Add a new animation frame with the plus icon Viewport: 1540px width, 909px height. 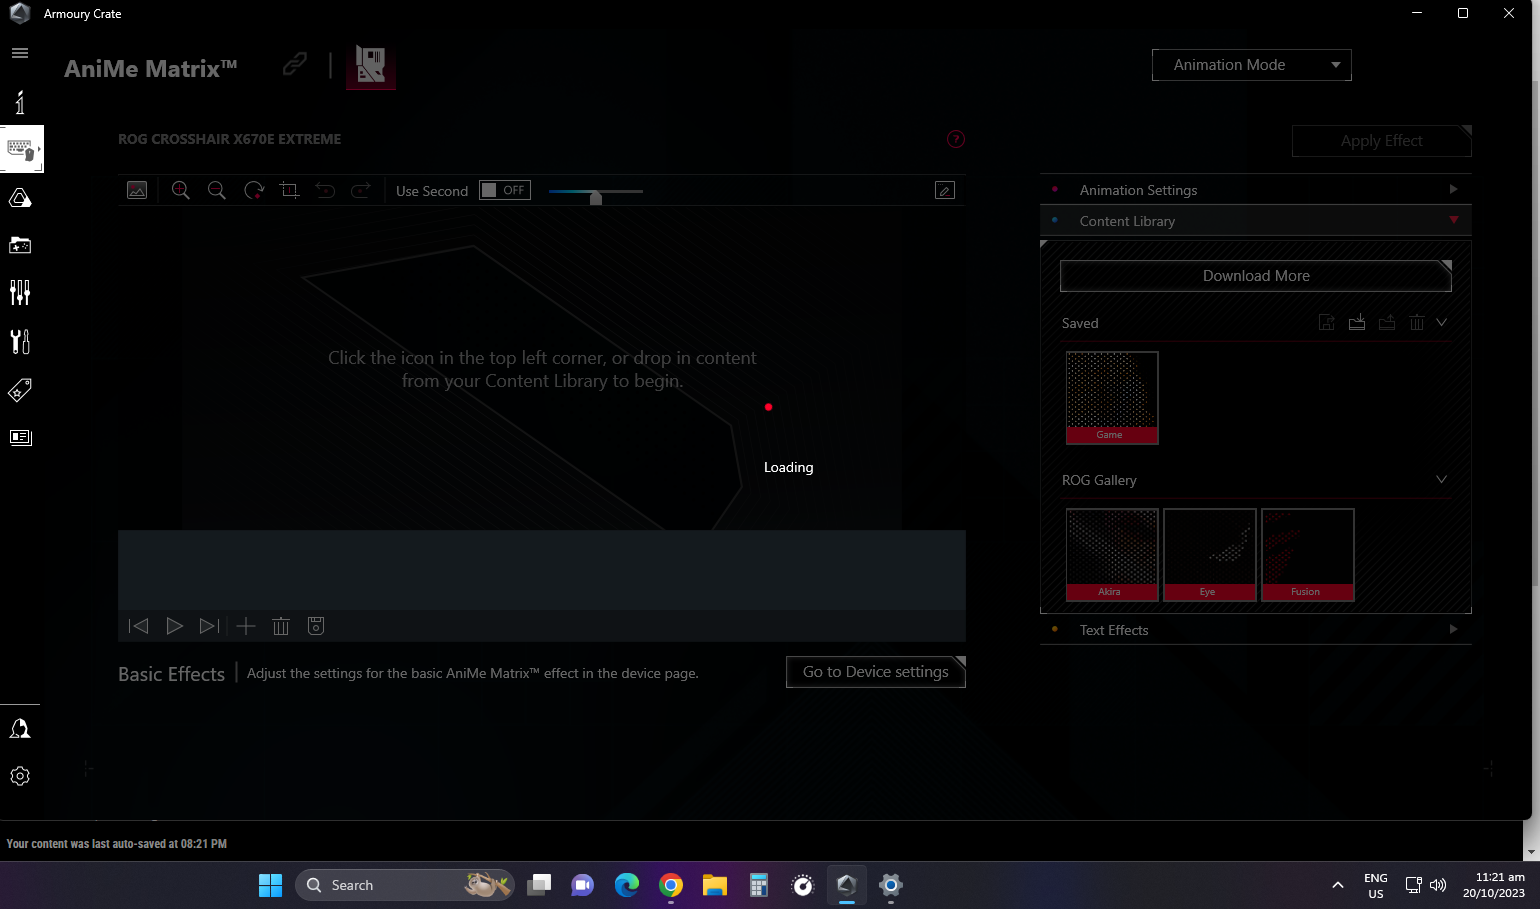(x=245, y=626)
